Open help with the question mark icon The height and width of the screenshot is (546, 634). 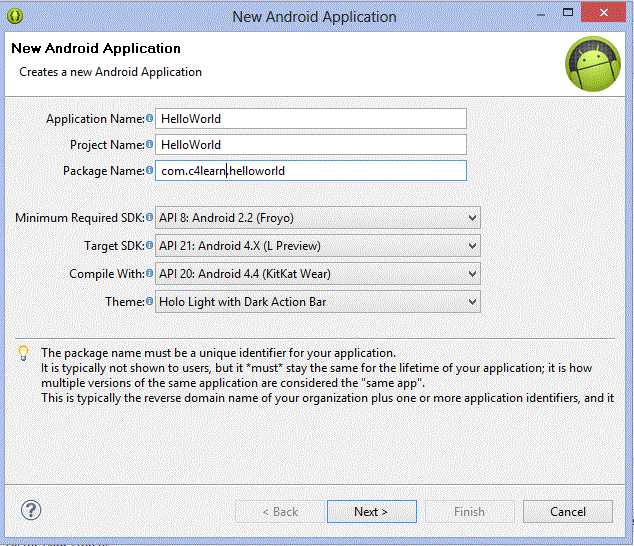31,510
